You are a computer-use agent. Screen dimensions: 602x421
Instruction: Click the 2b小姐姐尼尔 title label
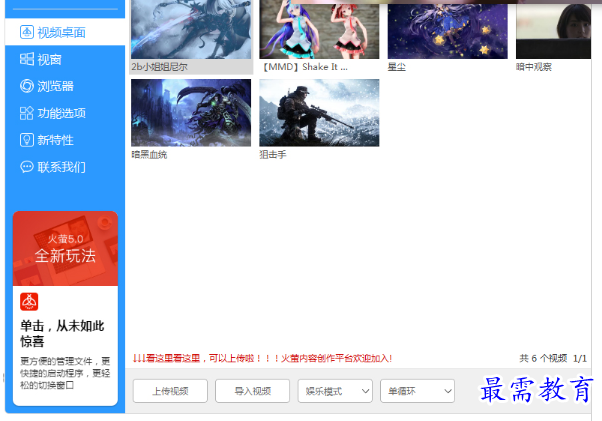pyautogui.click(x=159, y=67)
